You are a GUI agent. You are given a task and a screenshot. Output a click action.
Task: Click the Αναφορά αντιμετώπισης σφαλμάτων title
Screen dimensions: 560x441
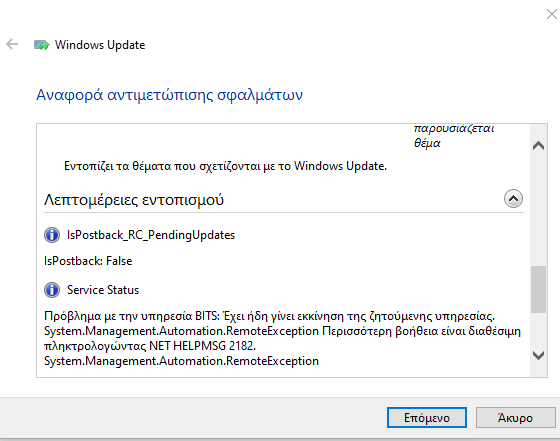pos(170,95)
